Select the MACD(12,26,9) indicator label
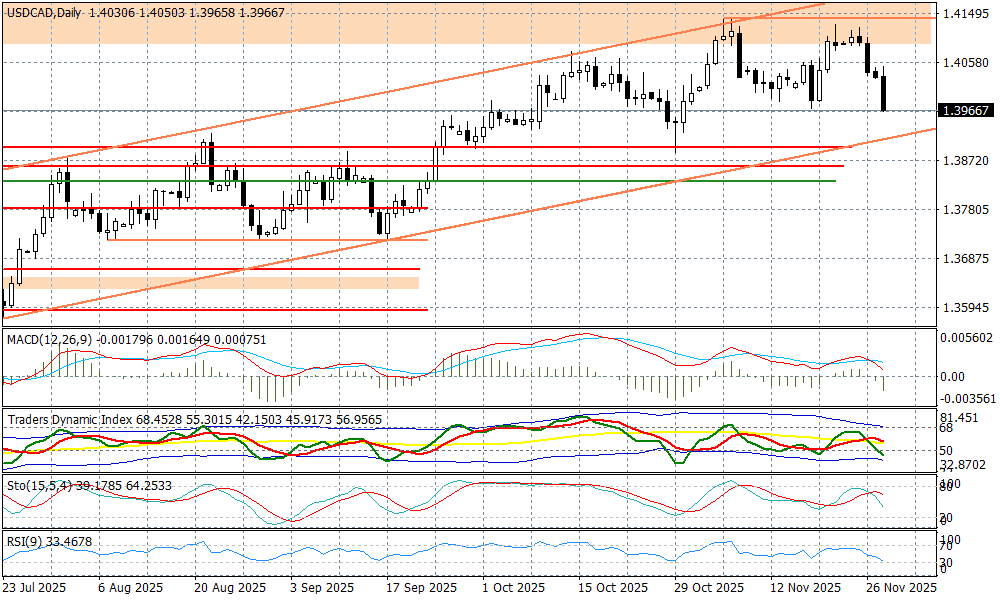The image size is (1000, 600). pos(48,340)
